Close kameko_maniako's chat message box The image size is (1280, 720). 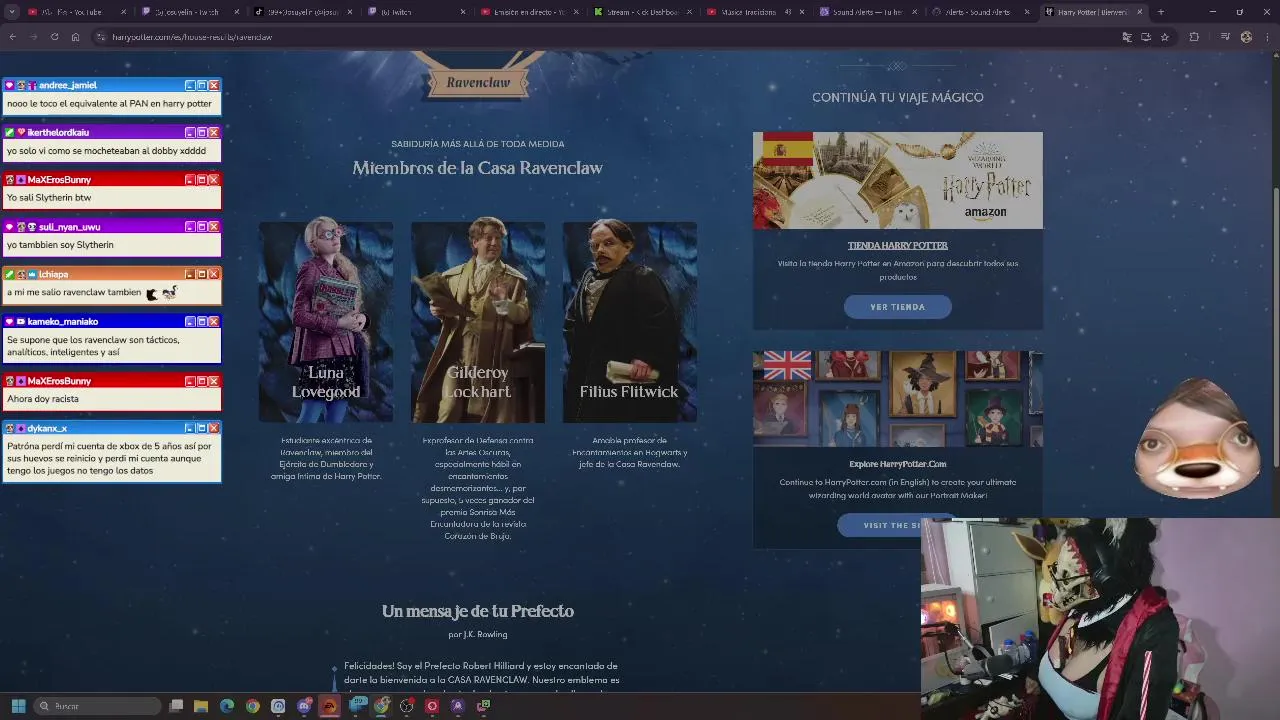[x=213, y=321]
